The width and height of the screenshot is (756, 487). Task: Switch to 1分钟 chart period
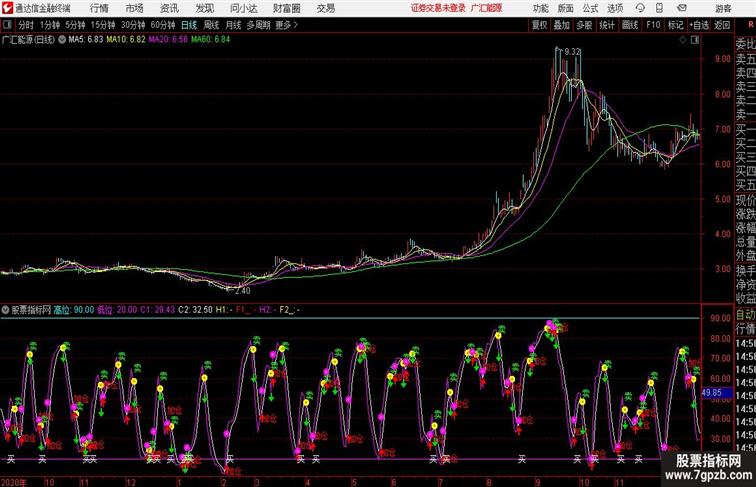click(x=50, y=25)
